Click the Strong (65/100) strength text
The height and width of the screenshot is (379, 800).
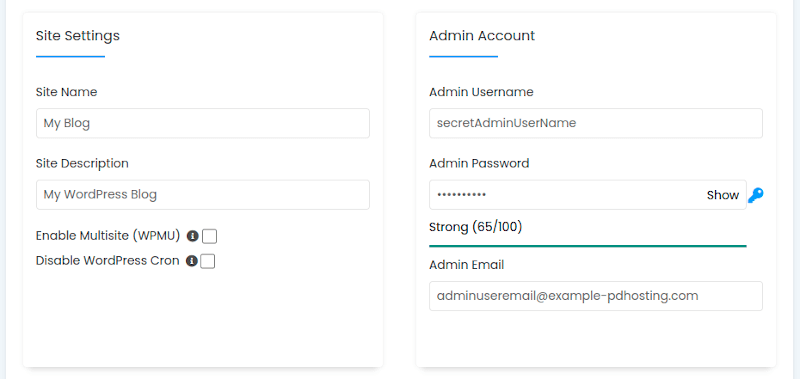point(475,226)
